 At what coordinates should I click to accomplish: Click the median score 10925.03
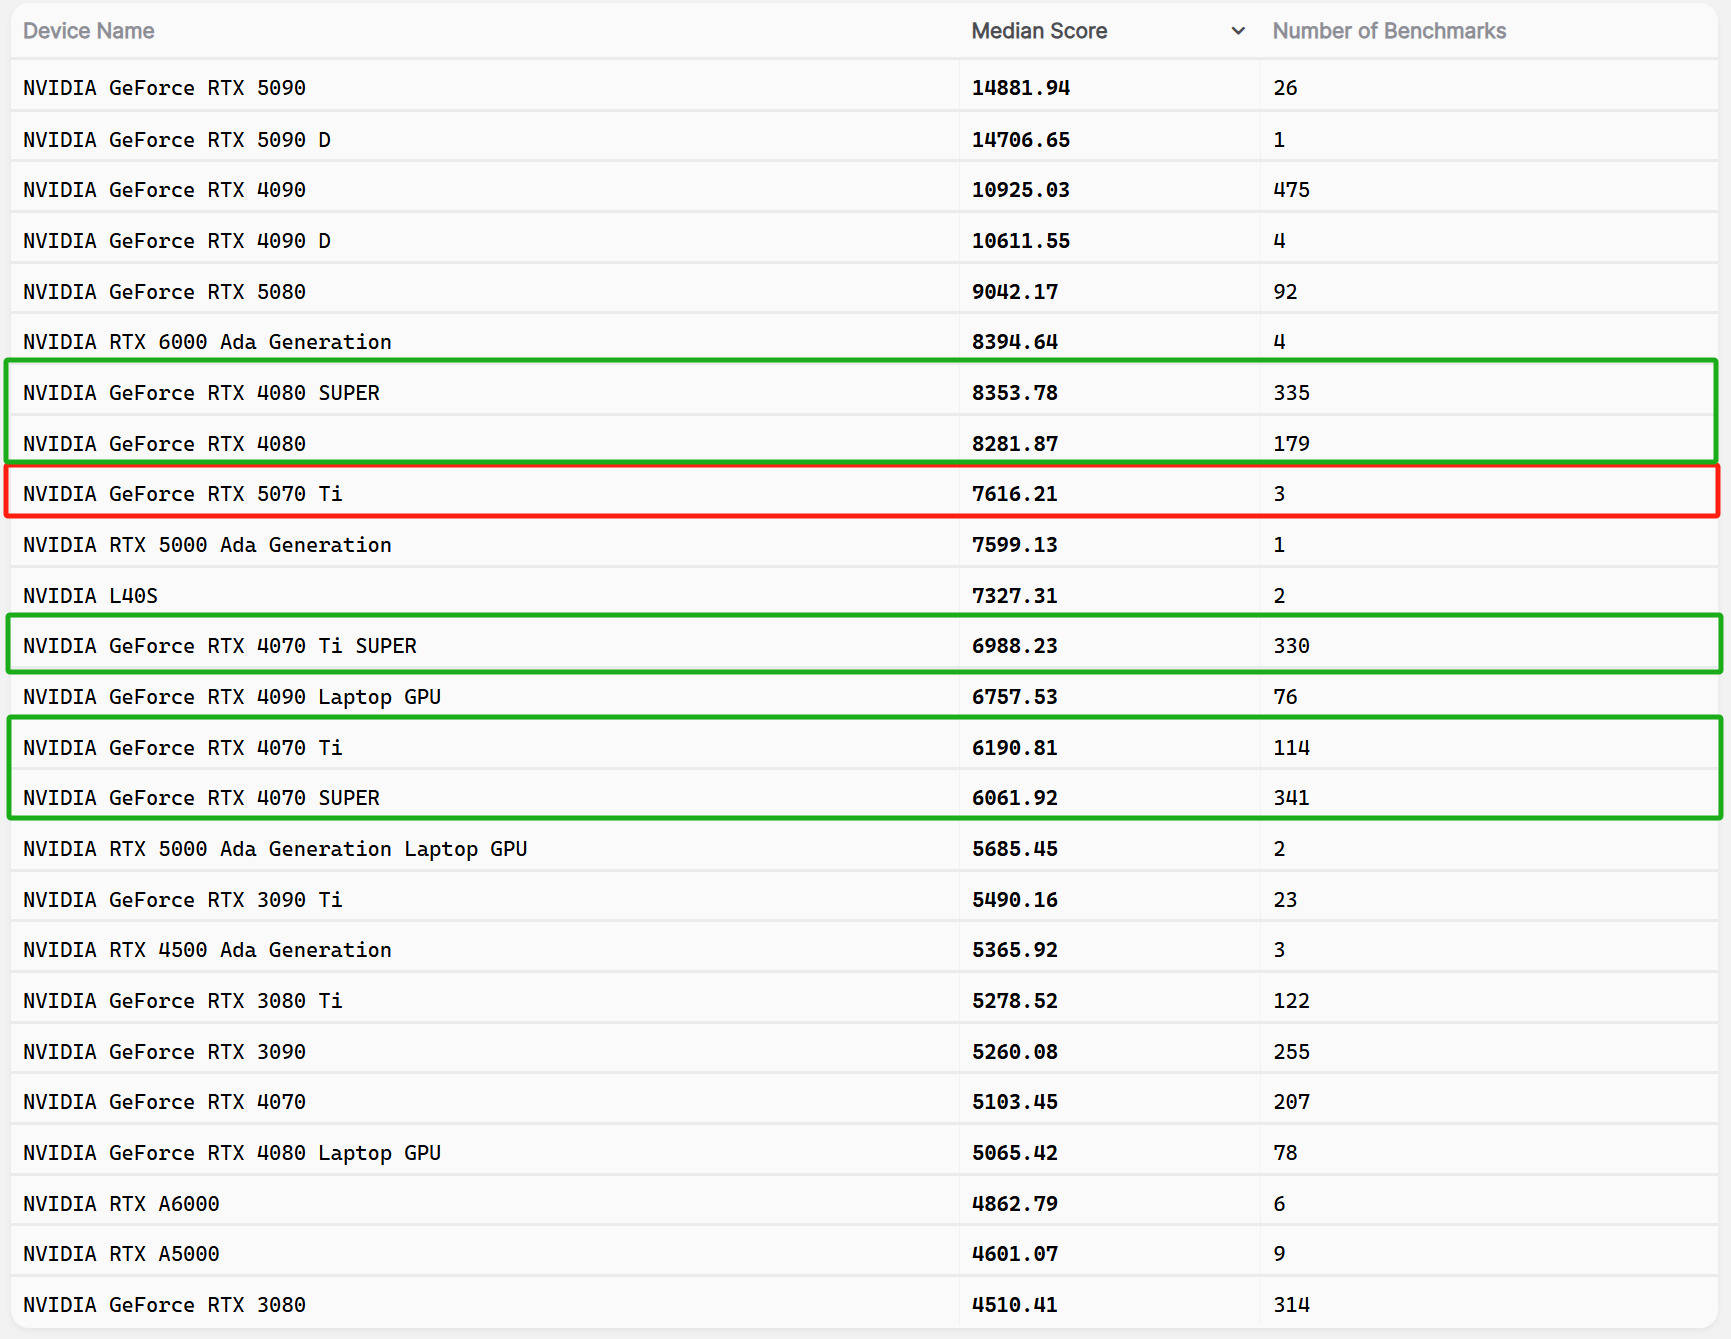pyautogui.click(x=1021, y=190)
